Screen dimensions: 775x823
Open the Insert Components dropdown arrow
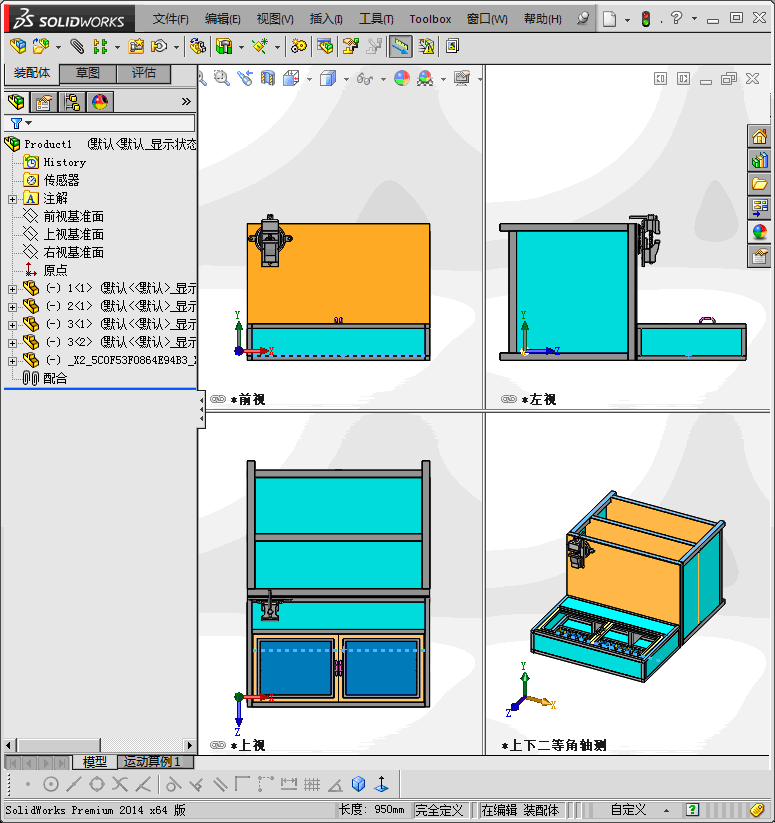58,47
